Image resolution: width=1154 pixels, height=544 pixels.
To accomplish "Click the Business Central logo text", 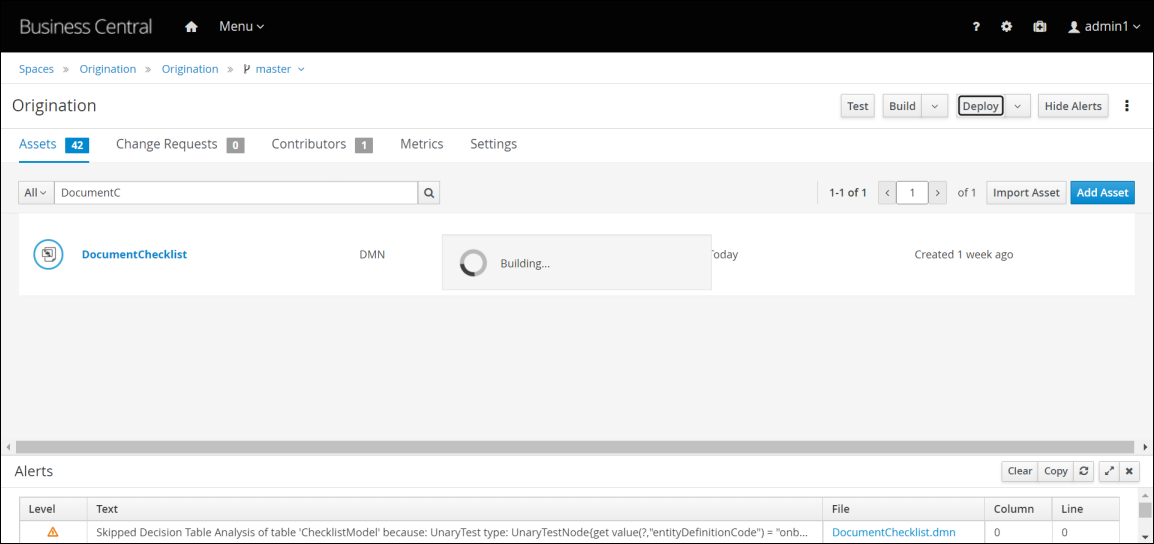I will point(85,27).
